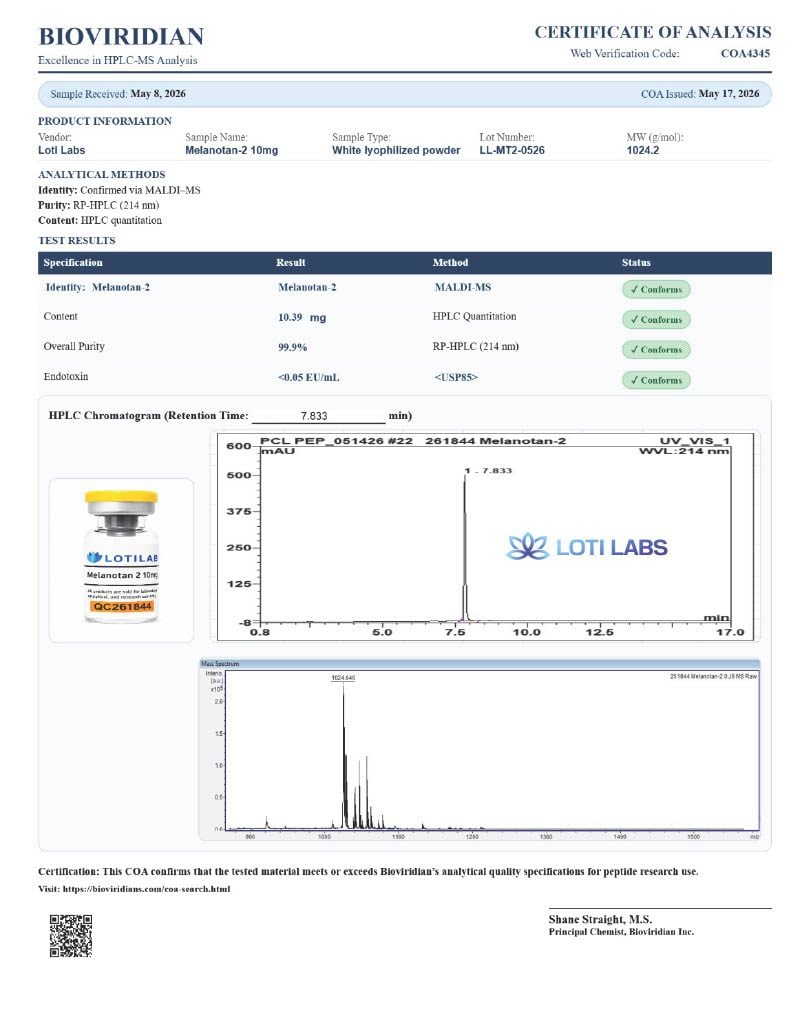Click the Content HPLC quantitation line
Viewport: 791px width, 1024px height.
pyautogui.click(x=100, y=220)
